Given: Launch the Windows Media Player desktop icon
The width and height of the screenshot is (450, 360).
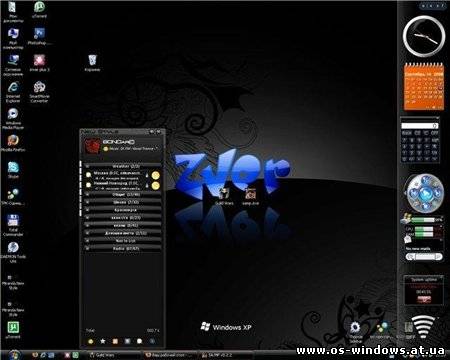Looking at the screenshot, I should (13, 118).
